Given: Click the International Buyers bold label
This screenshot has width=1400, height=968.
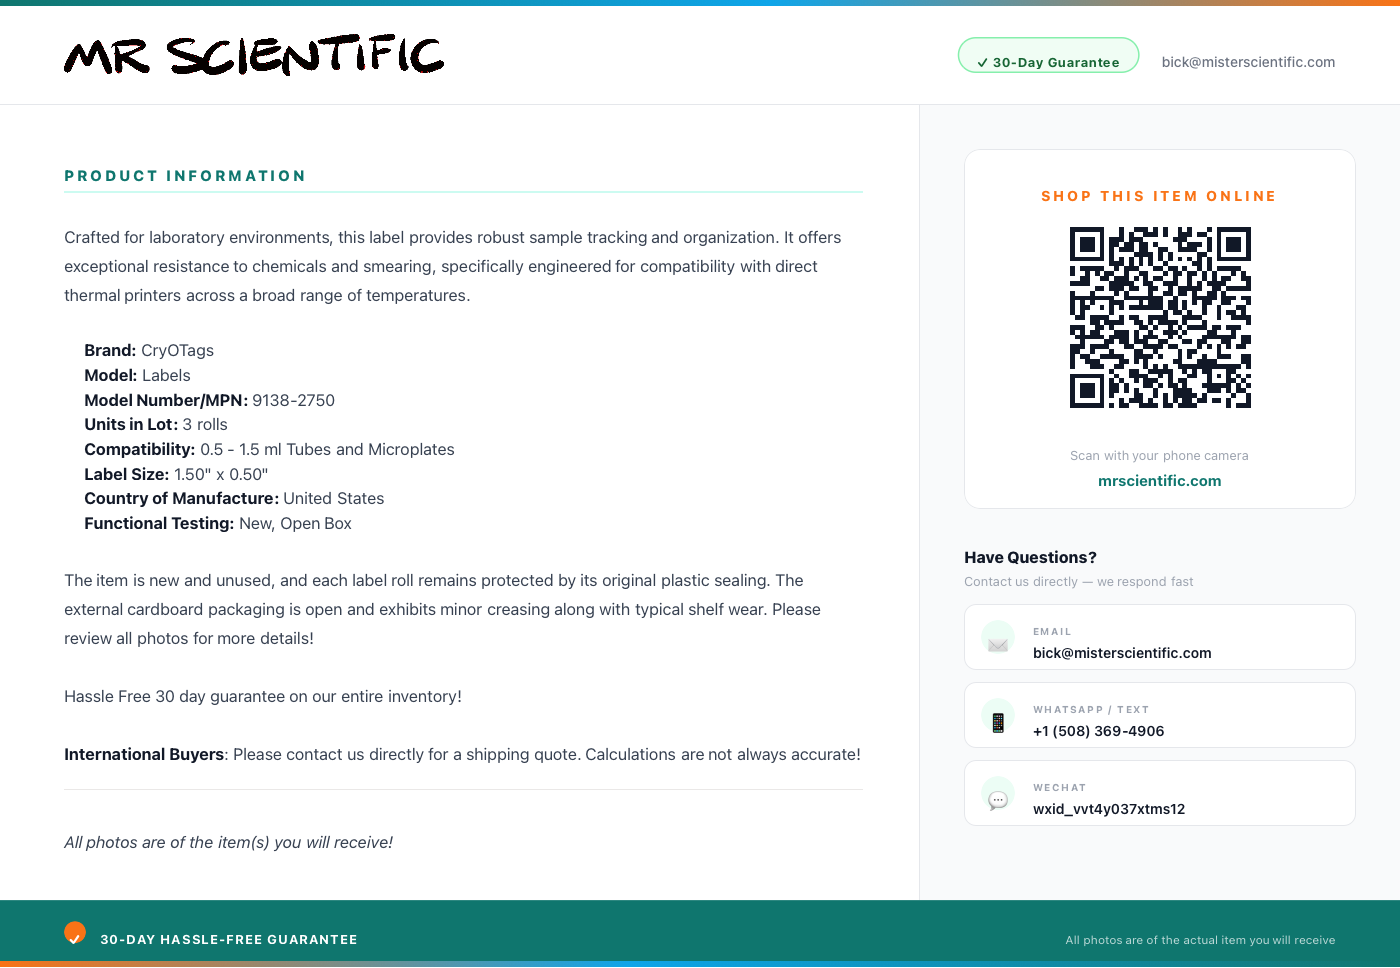Looking at the screenshot, I should pos(144,754).
